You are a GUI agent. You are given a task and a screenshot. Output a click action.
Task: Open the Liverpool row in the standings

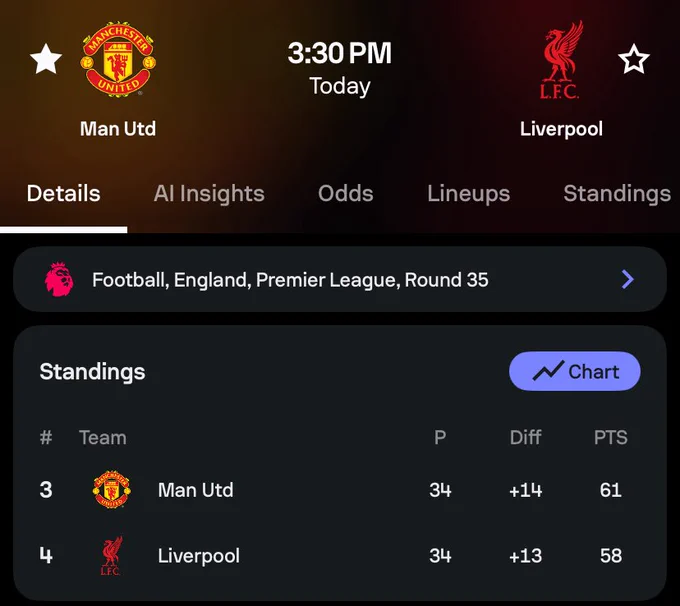[x=340, y=556]
